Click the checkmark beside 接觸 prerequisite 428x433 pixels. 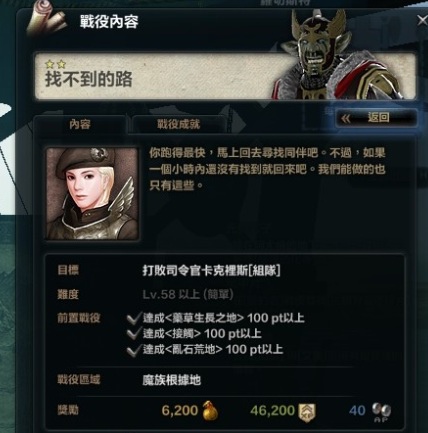[x=134, y=334]
